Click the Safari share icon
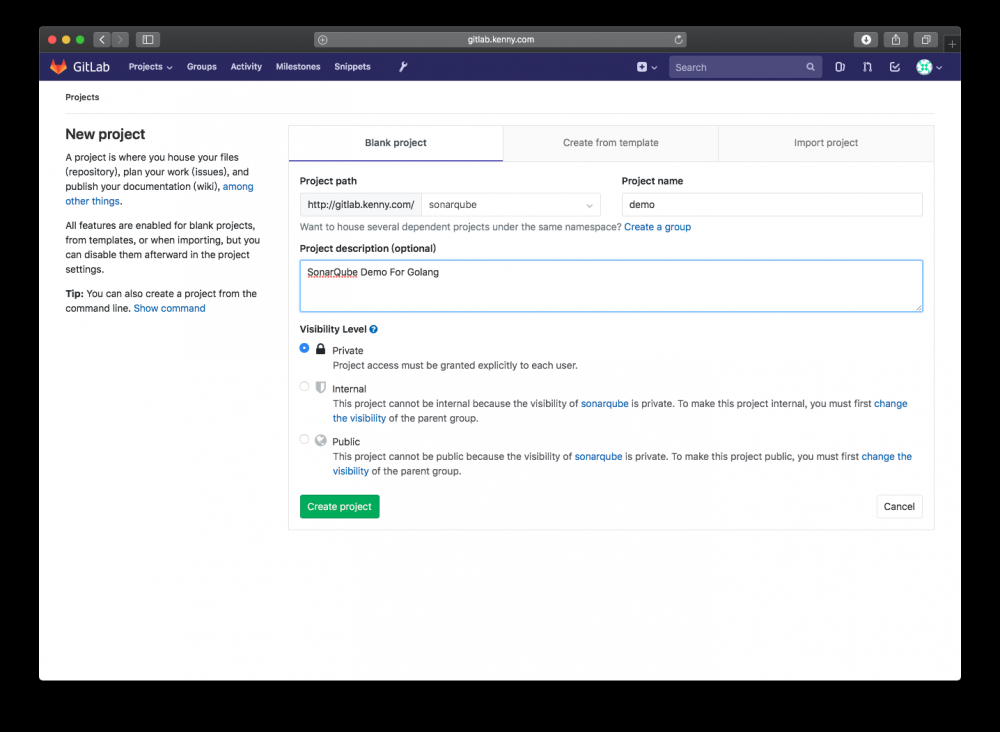Viewport: 1000px width, 732px height. coord(895,40)
